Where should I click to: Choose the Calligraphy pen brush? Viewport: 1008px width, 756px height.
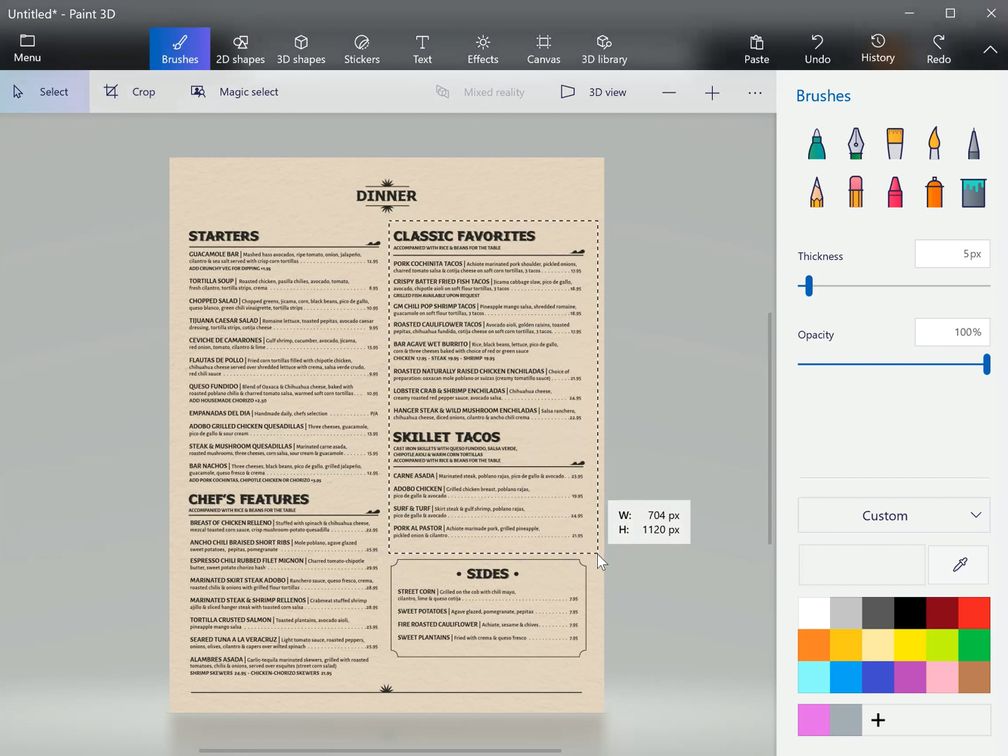(856, 144)
